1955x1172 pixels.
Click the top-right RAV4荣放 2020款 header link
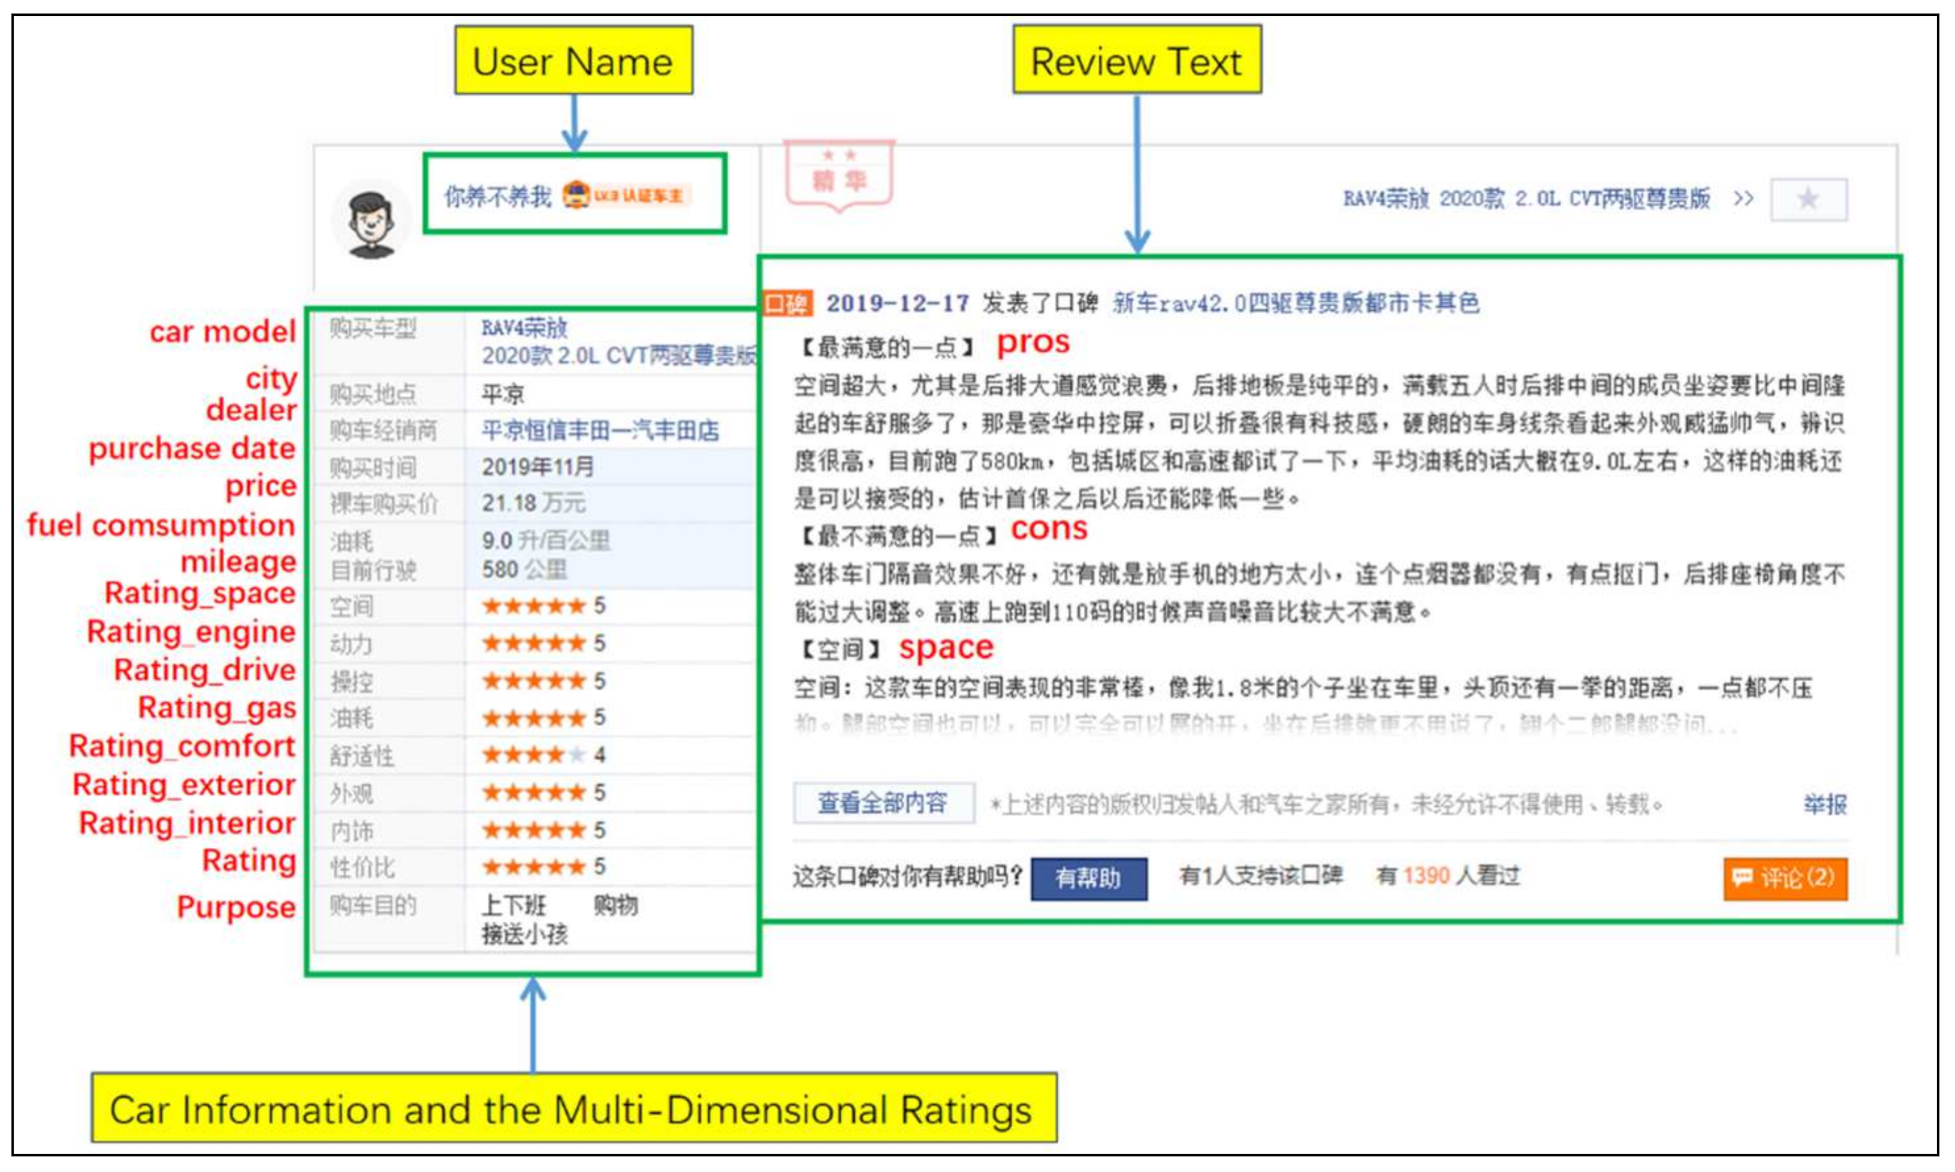pos(1525,199)
